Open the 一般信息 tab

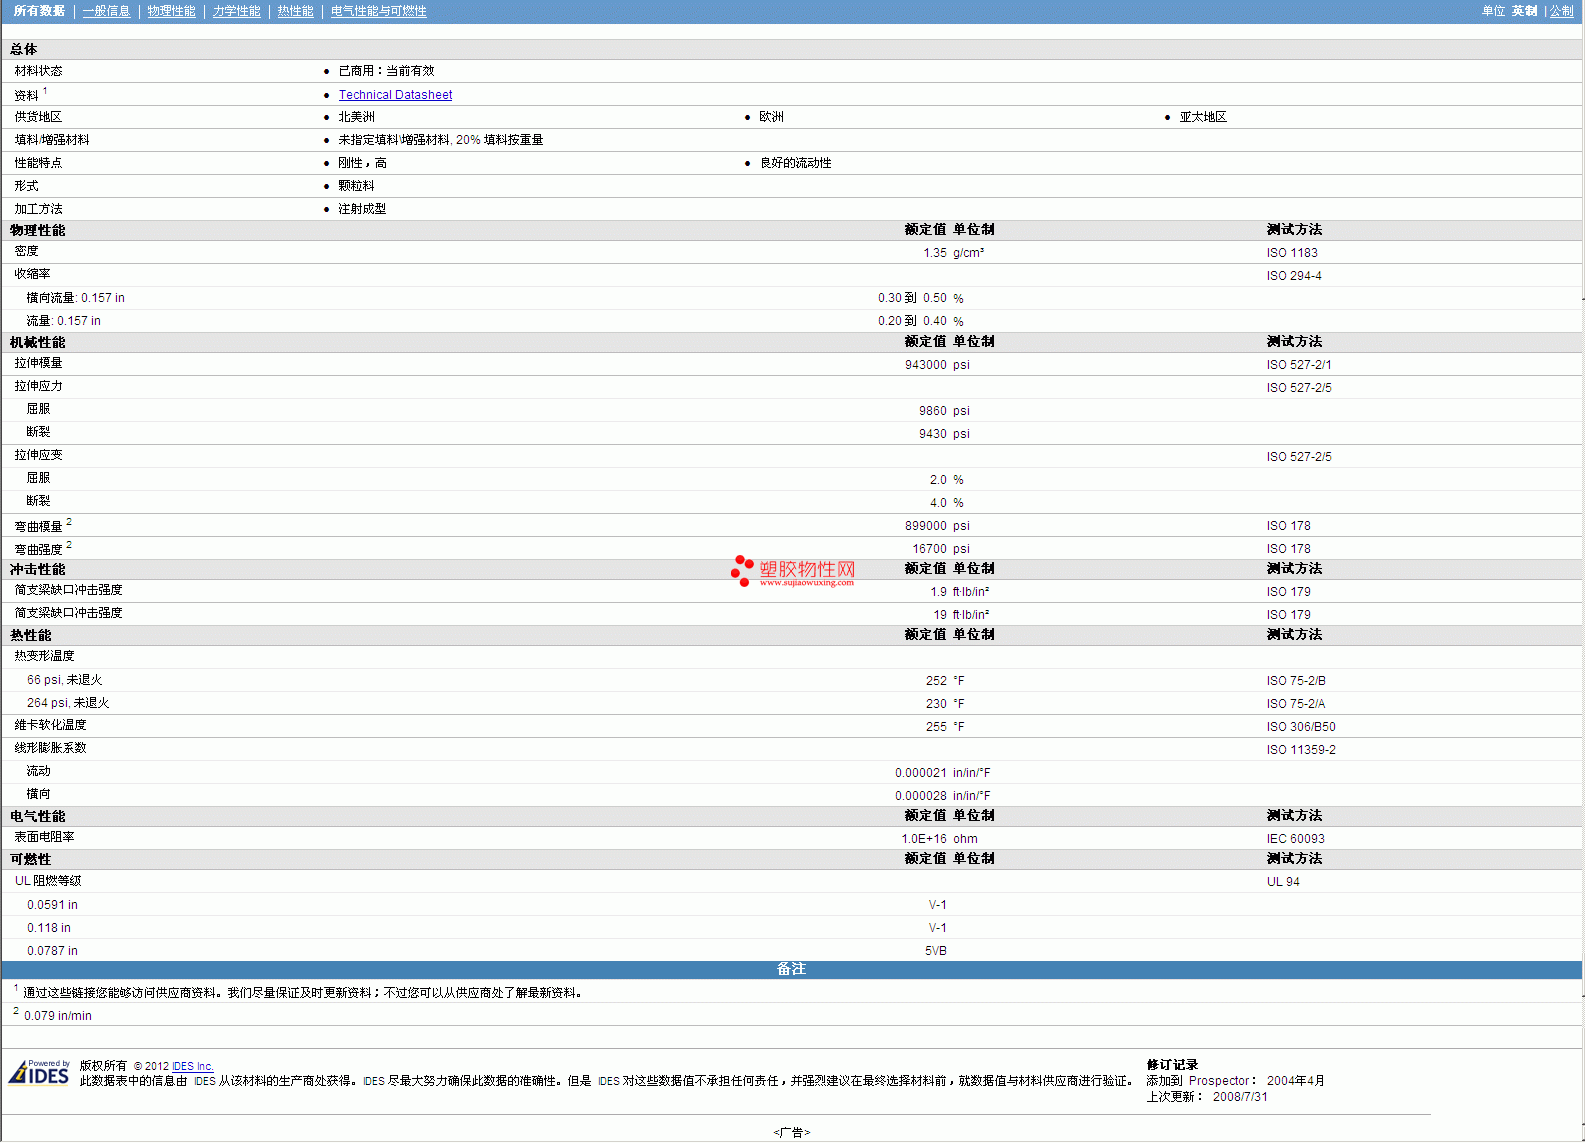coord(106,11)
